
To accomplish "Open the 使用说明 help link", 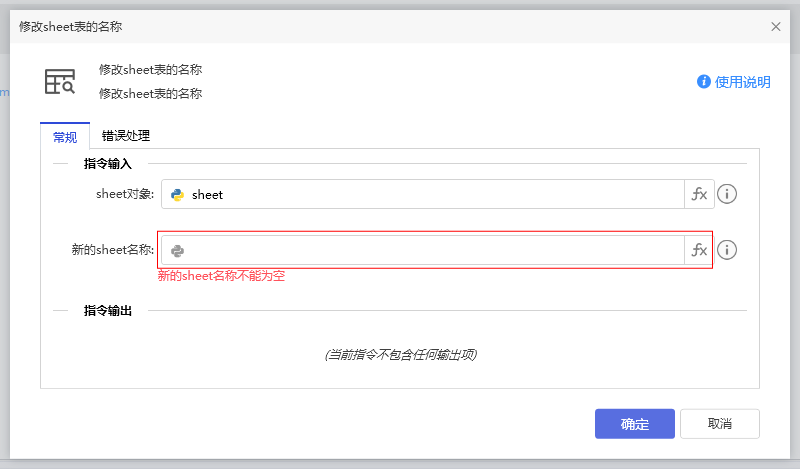I will pos(743,82).
